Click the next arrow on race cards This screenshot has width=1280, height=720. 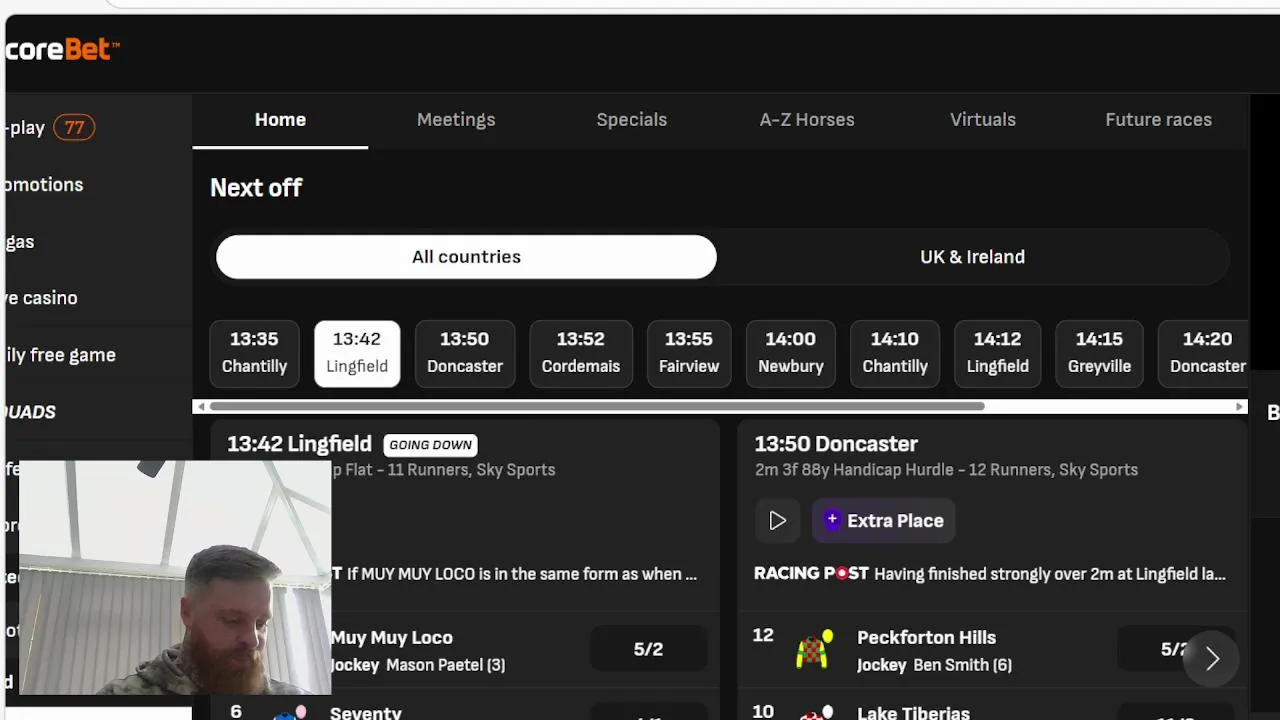point(1212,659)
